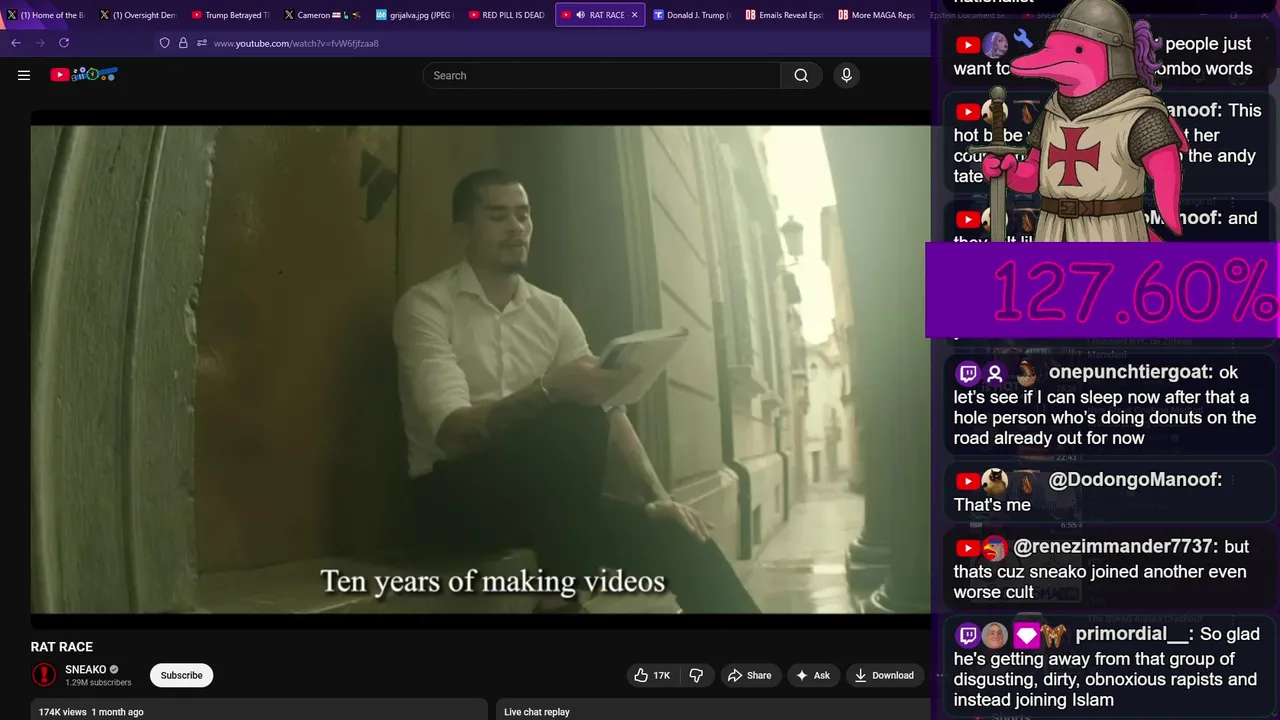The width and height of the screenshot is (1280, 720).
Task: Open the YouTube hamburger guide menu
Action: [24, 75]
